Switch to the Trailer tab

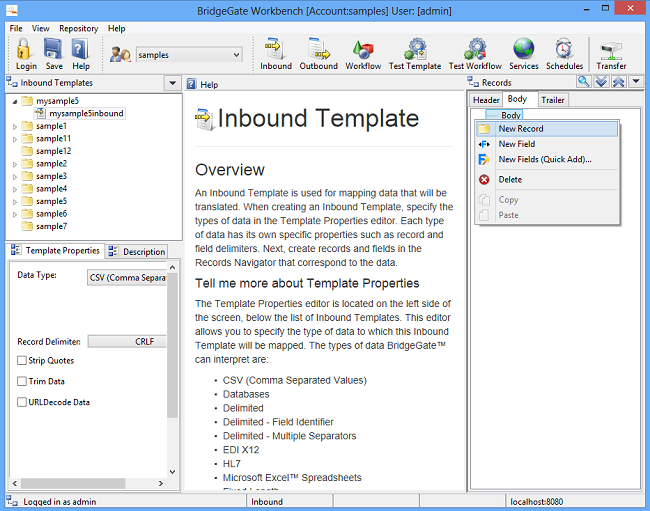553,100
